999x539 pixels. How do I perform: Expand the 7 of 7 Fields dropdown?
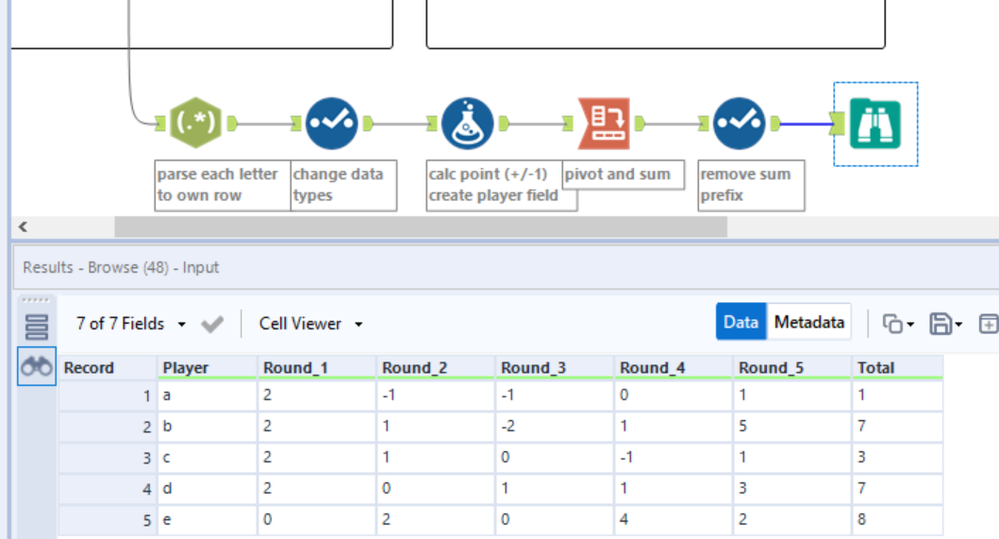[x=131, y=324]
